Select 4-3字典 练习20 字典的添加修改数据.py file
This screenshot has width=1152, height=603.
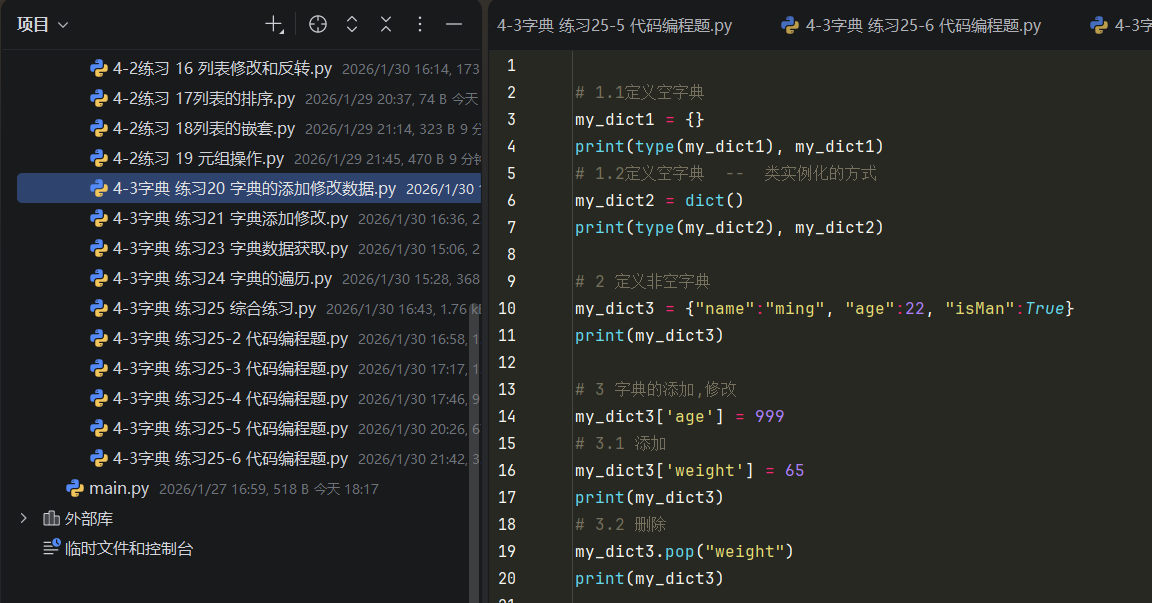[248, 188]
